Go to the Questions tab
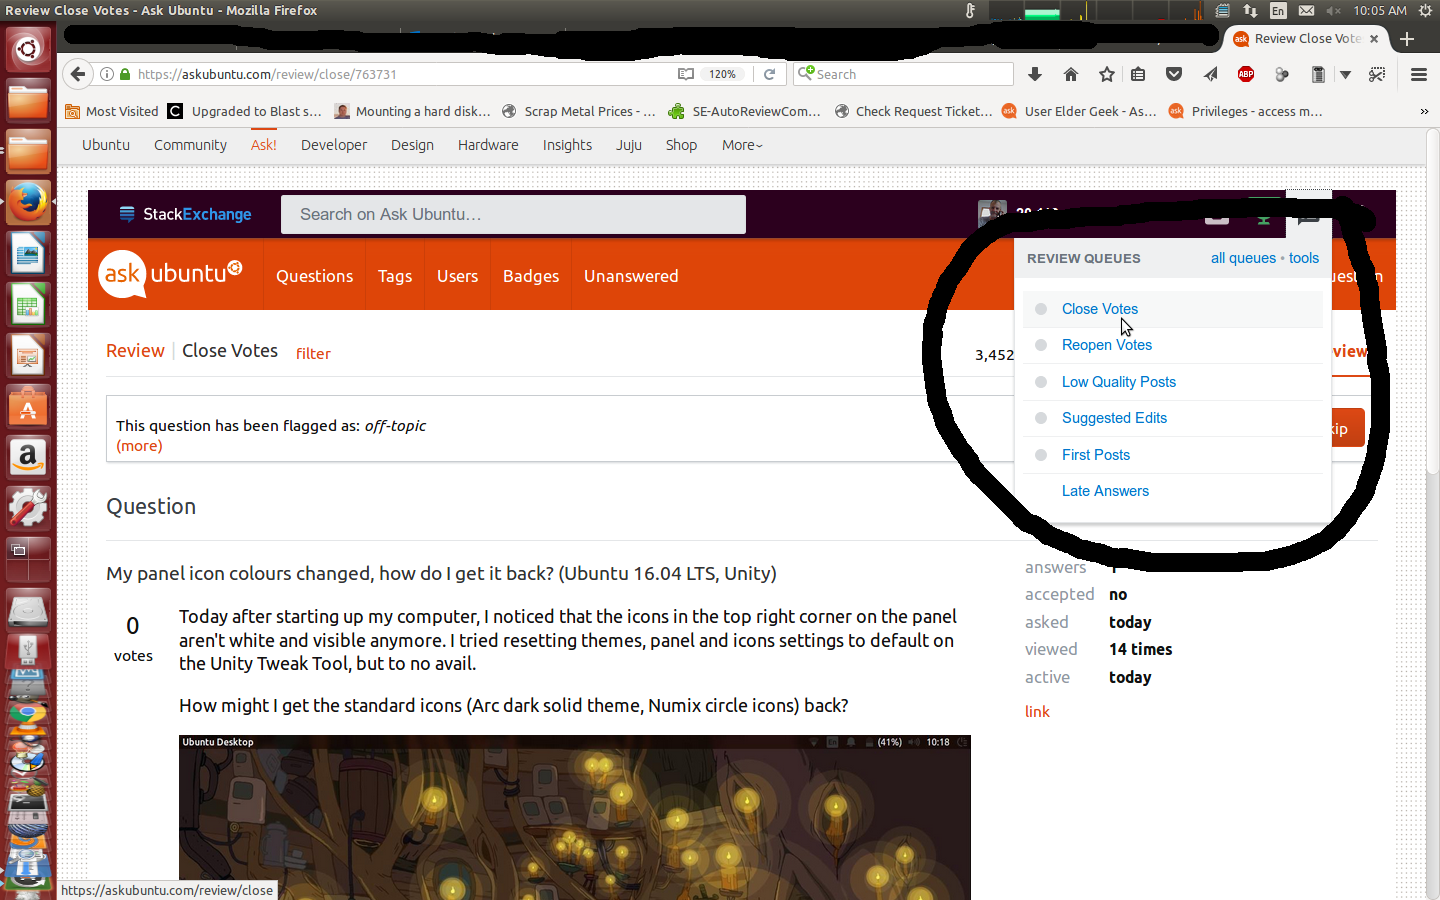Screen dimensions: 1440x900 tap(314, 276)
